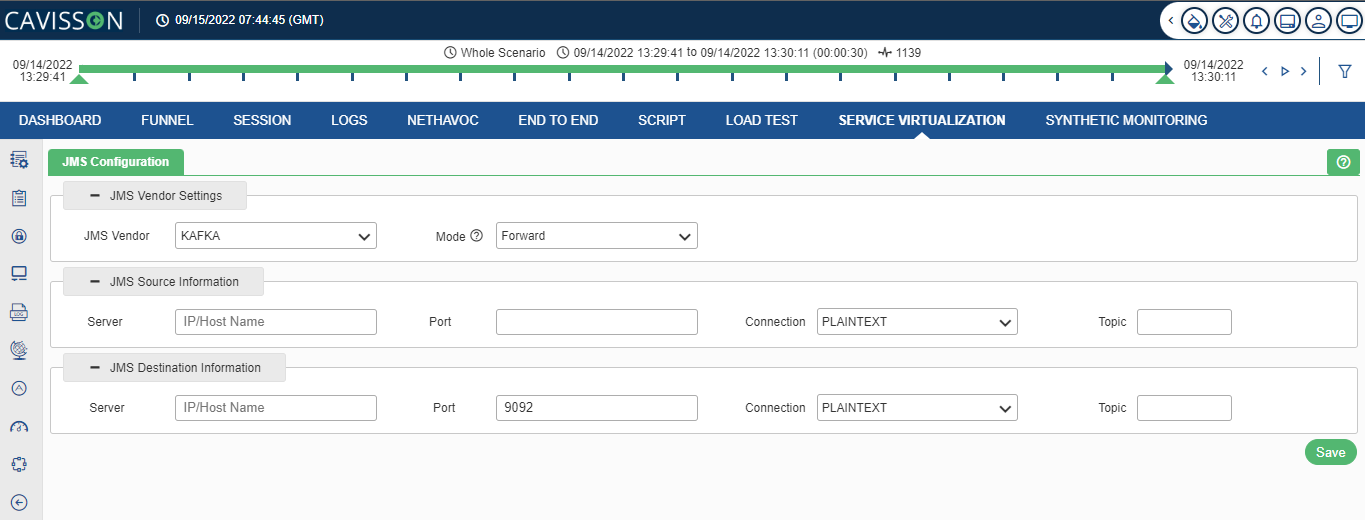Click the Save button
The width and height of the screenshot is (1365, 520).
1331,452
